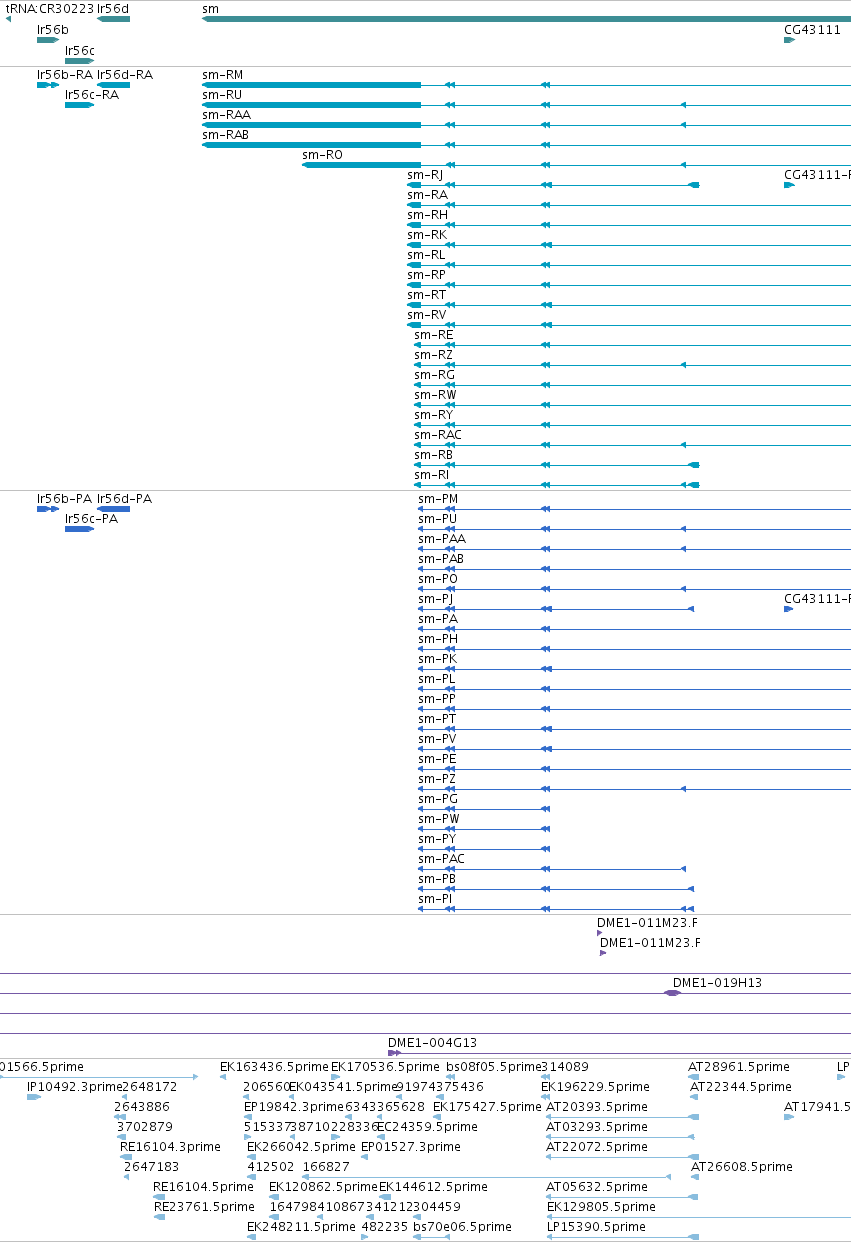Select the sm-RU transcript label
Image resolution: width=851 pixels, height=1242 pixels.
[222, 95]
